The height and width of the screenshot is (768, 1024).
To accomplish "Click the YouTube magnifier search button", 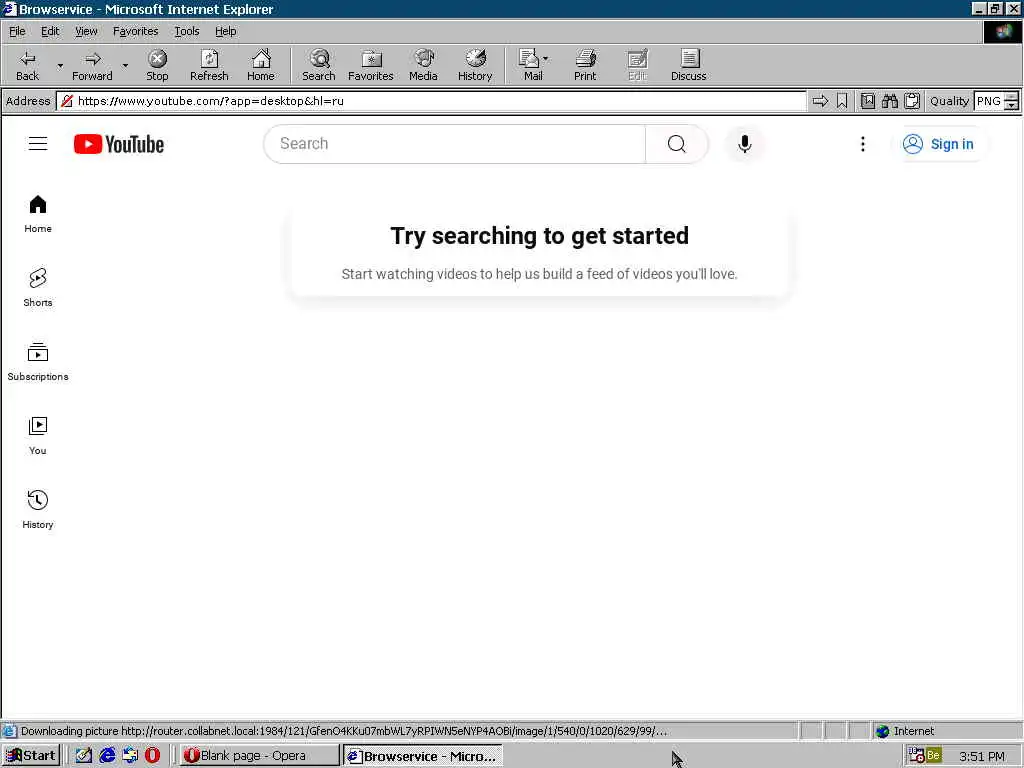I will (677, 144).
